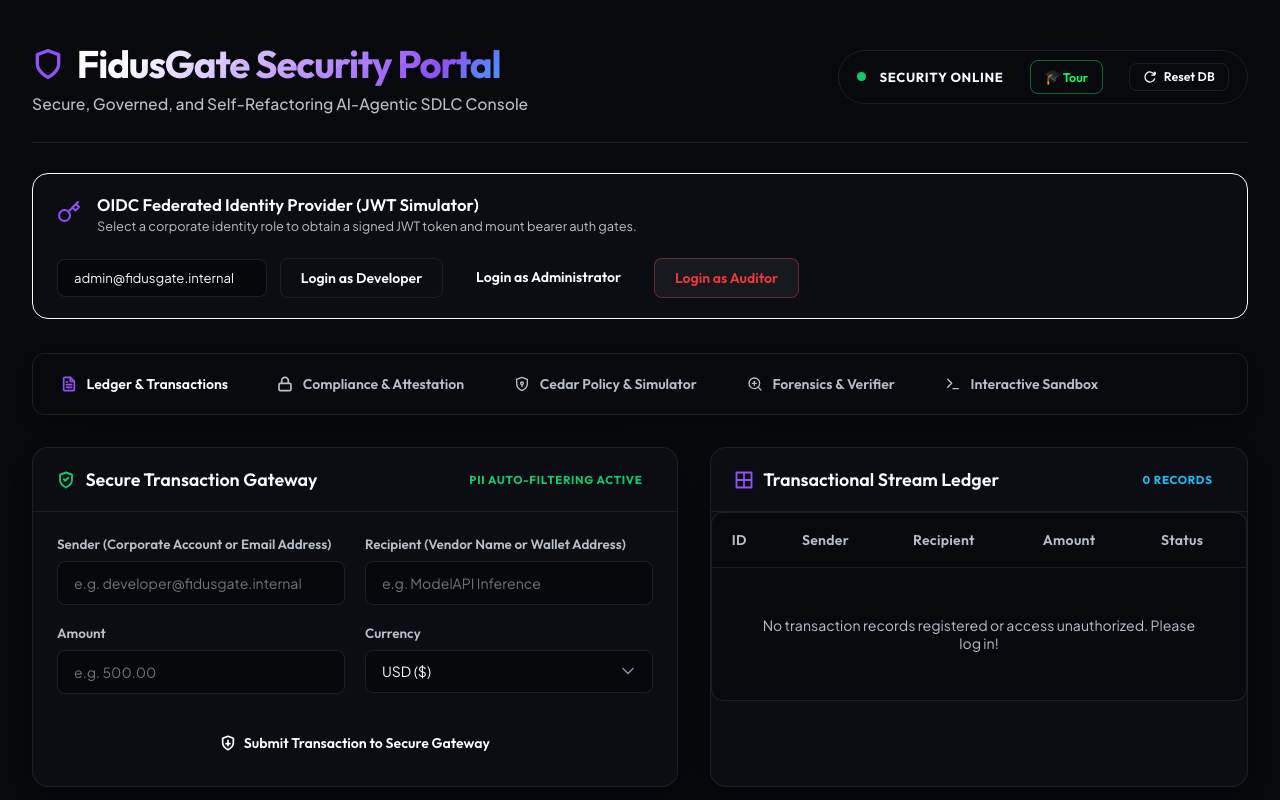The height and width of the screenshot is (800, 1280).
Task: Click the red Login as Auditor button
Action: coord(726,278)
